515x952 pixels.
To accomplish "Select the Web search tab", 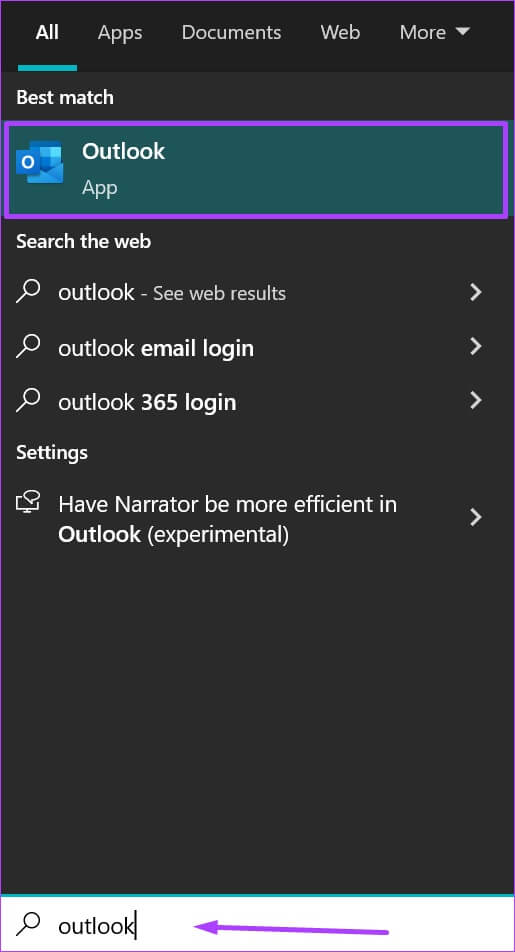I will coord(340,32).
